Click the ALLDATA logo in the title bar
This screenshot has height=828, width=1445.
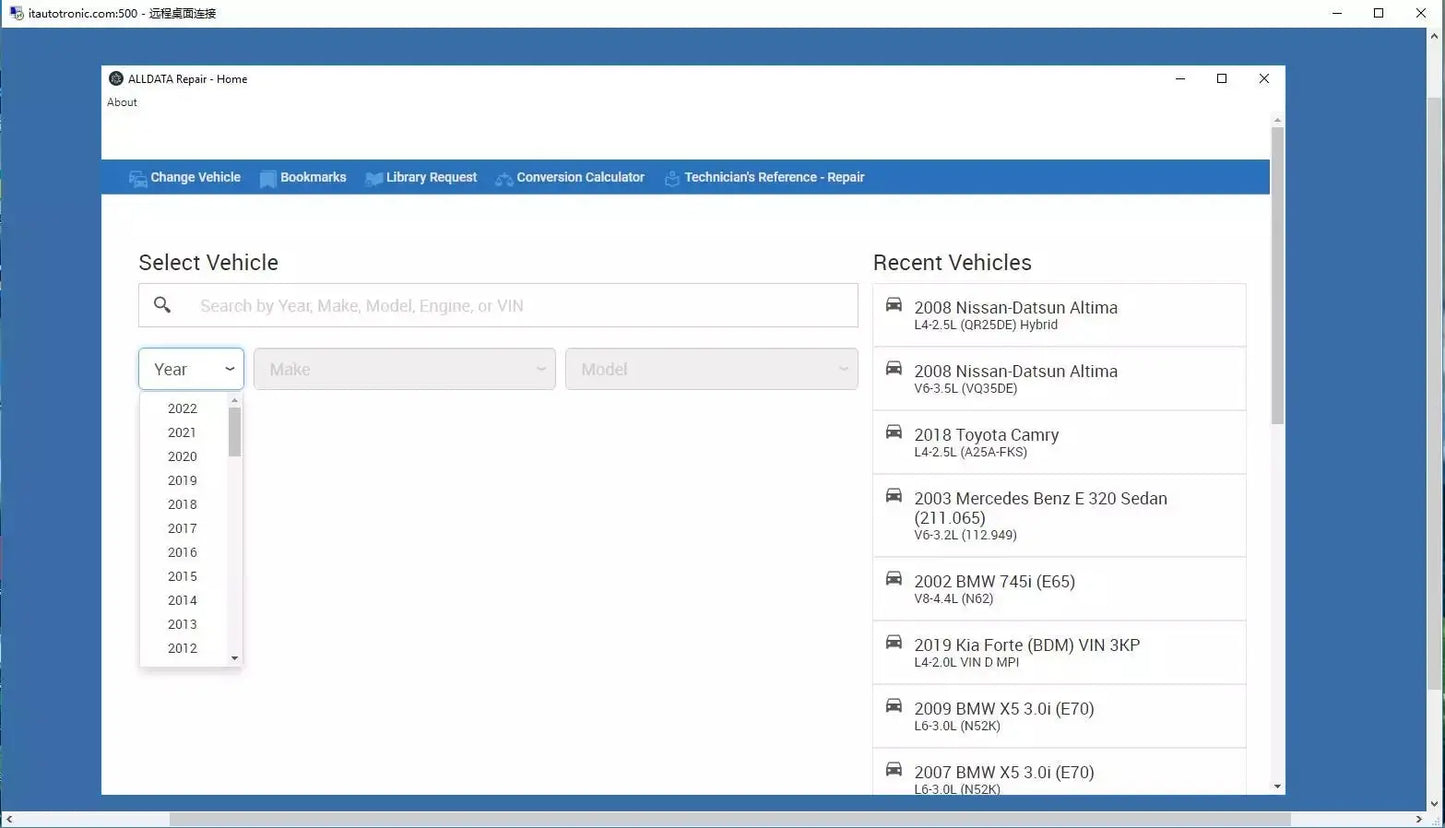(x=116, y=78)
